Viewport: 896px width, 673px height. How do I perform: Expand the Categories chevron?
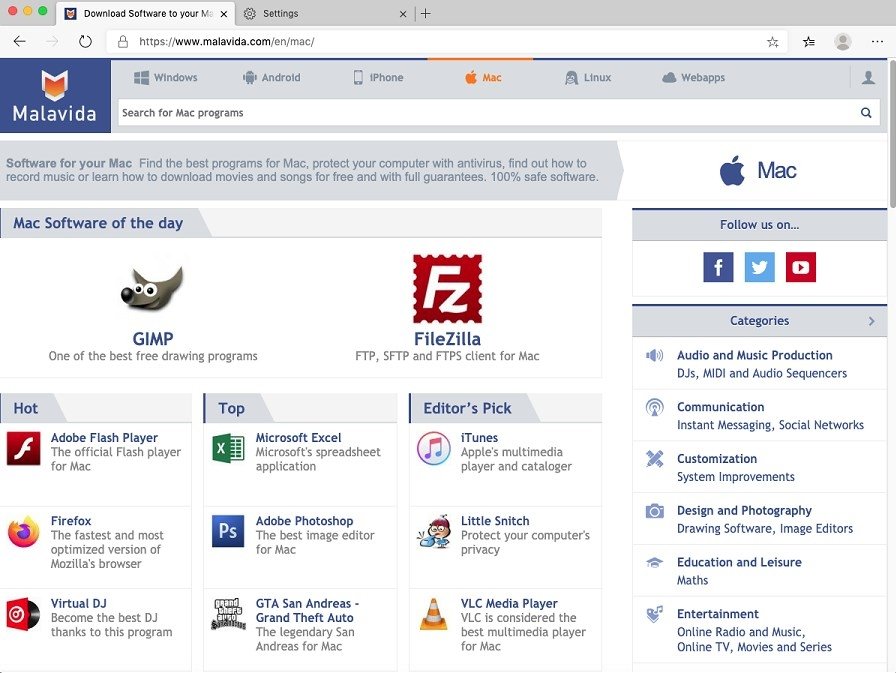[871, 321]
